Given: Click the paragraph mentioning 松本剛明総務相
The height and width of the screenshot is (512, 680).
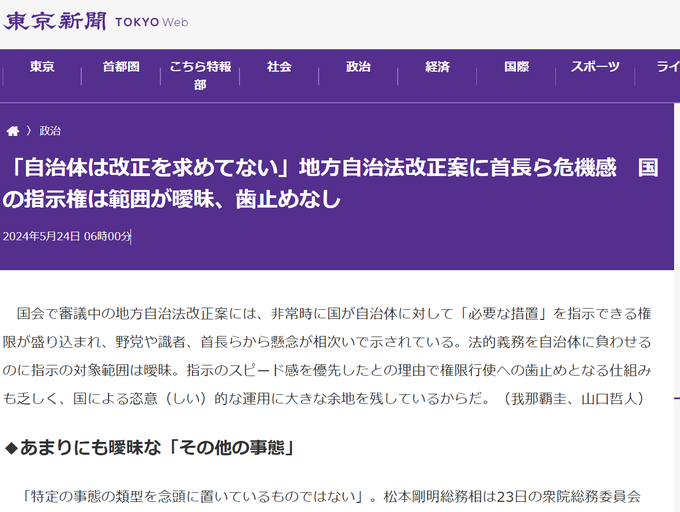Looking at the screenshot, I should coord(332,497).
